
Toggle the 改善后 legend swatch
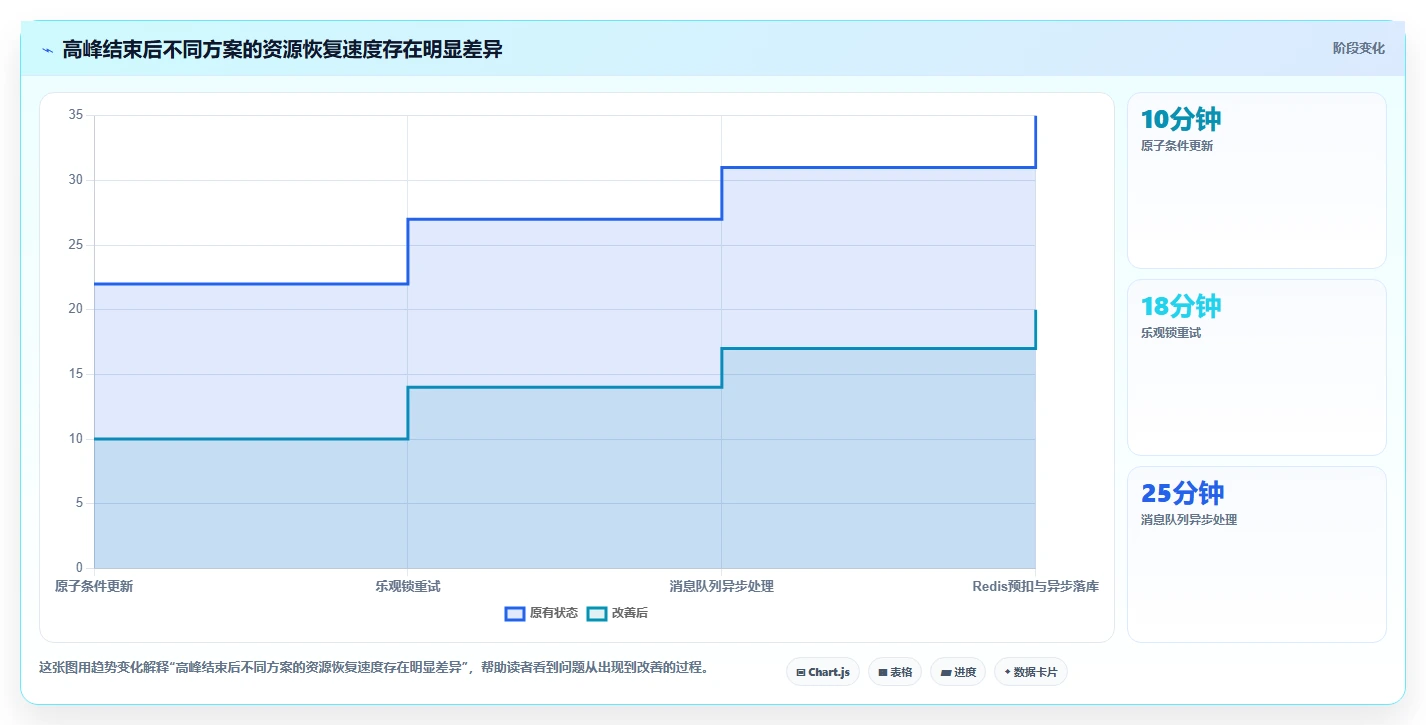[597, 613]
